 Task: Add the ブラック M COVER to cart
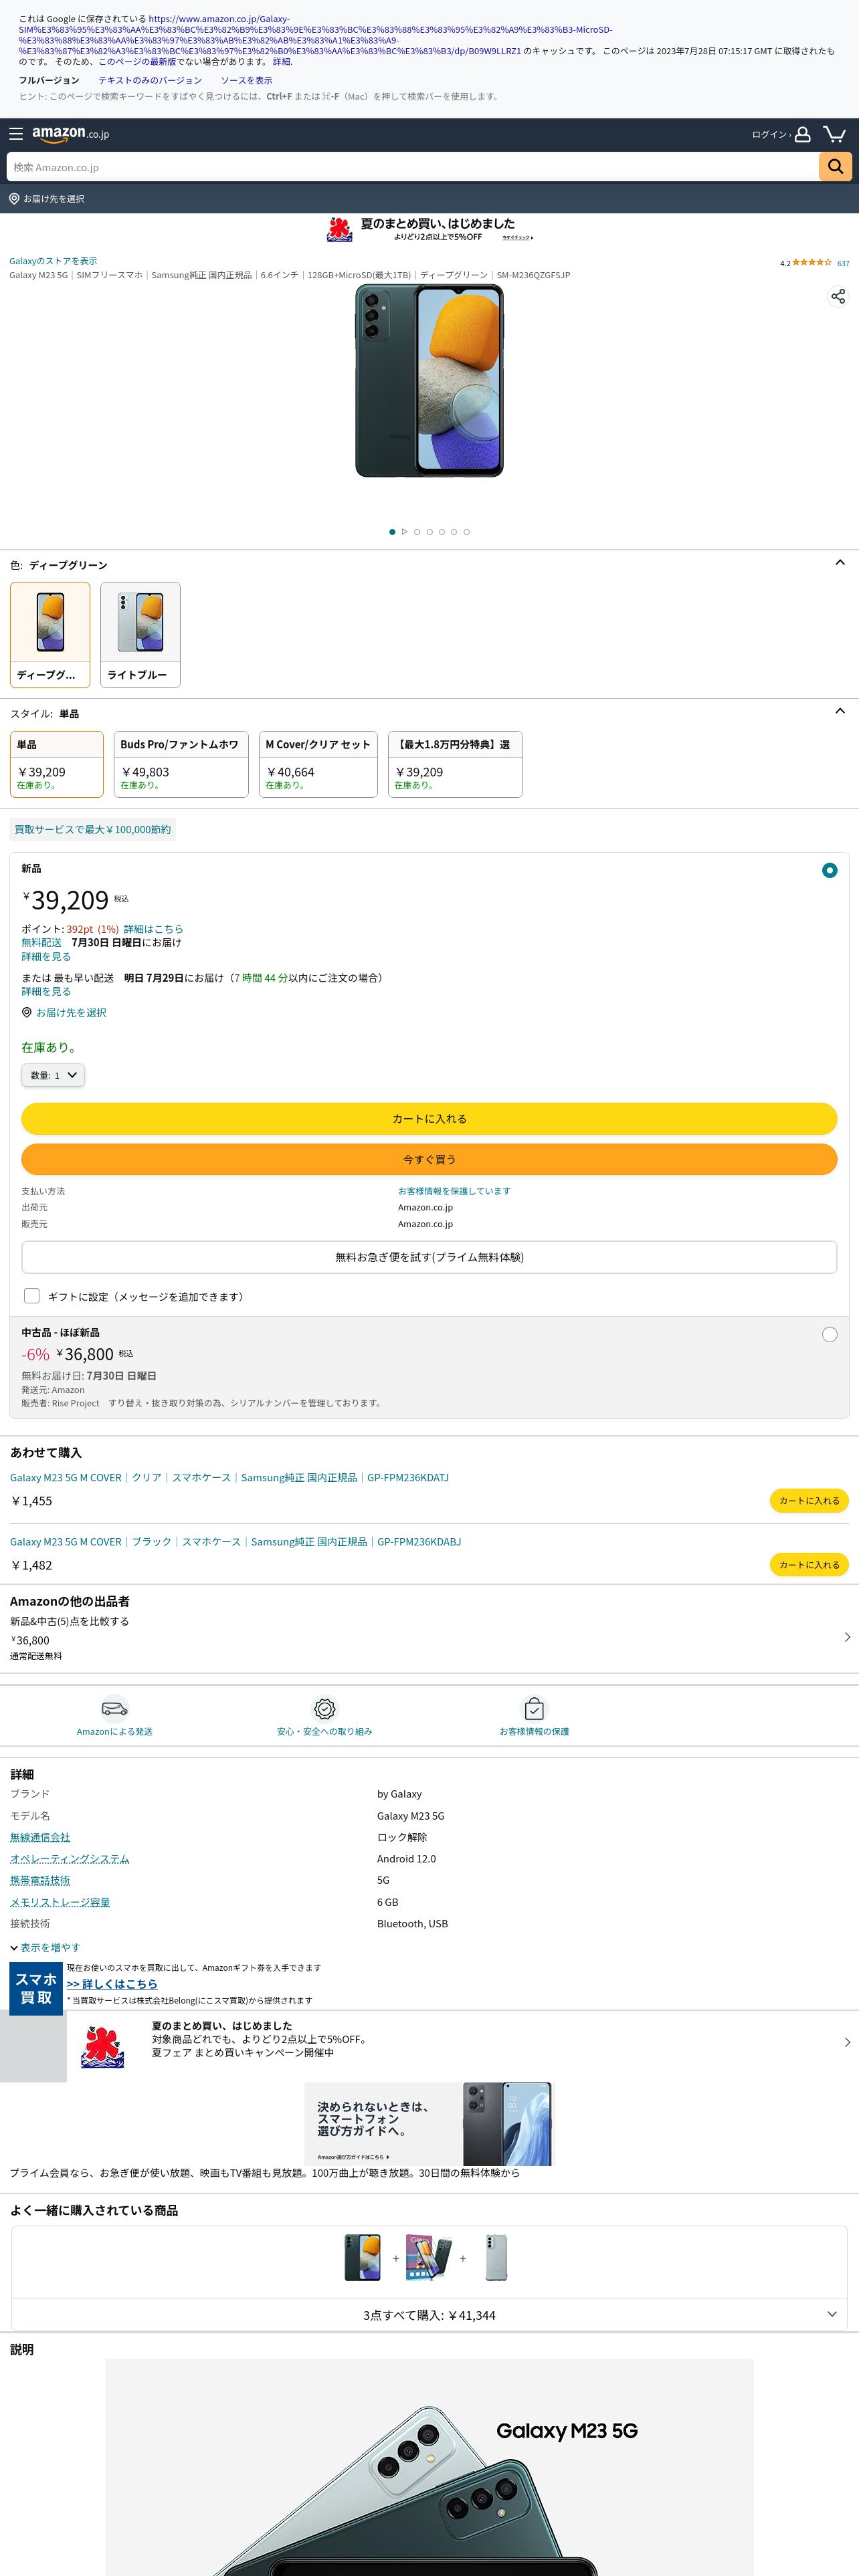click(809, 1565)
